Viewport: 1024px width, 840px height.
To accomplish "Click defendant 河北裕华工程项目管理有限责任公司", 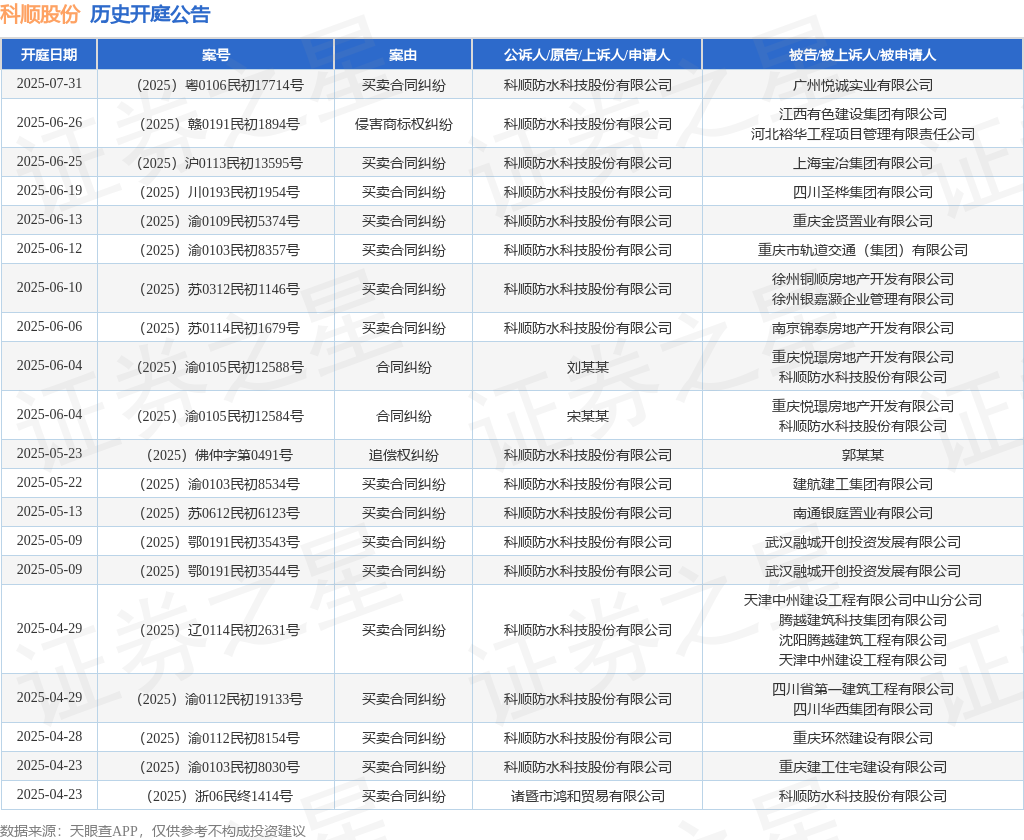I will 862,134.
